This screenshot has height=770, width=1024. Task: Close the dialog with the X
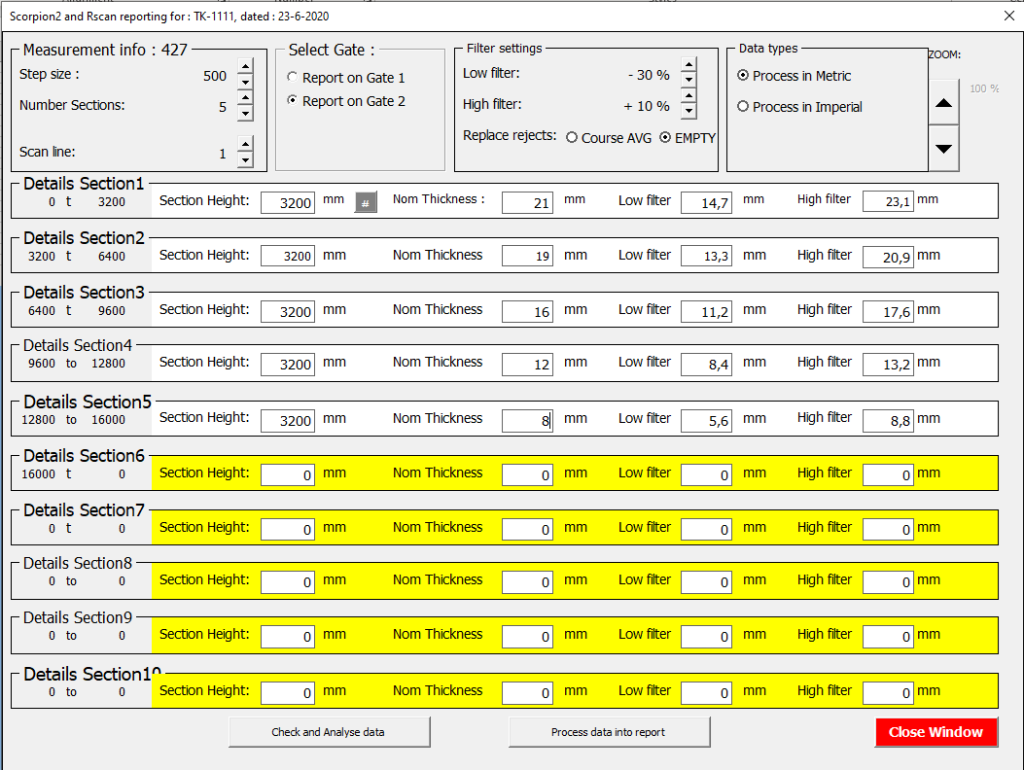1009,16
